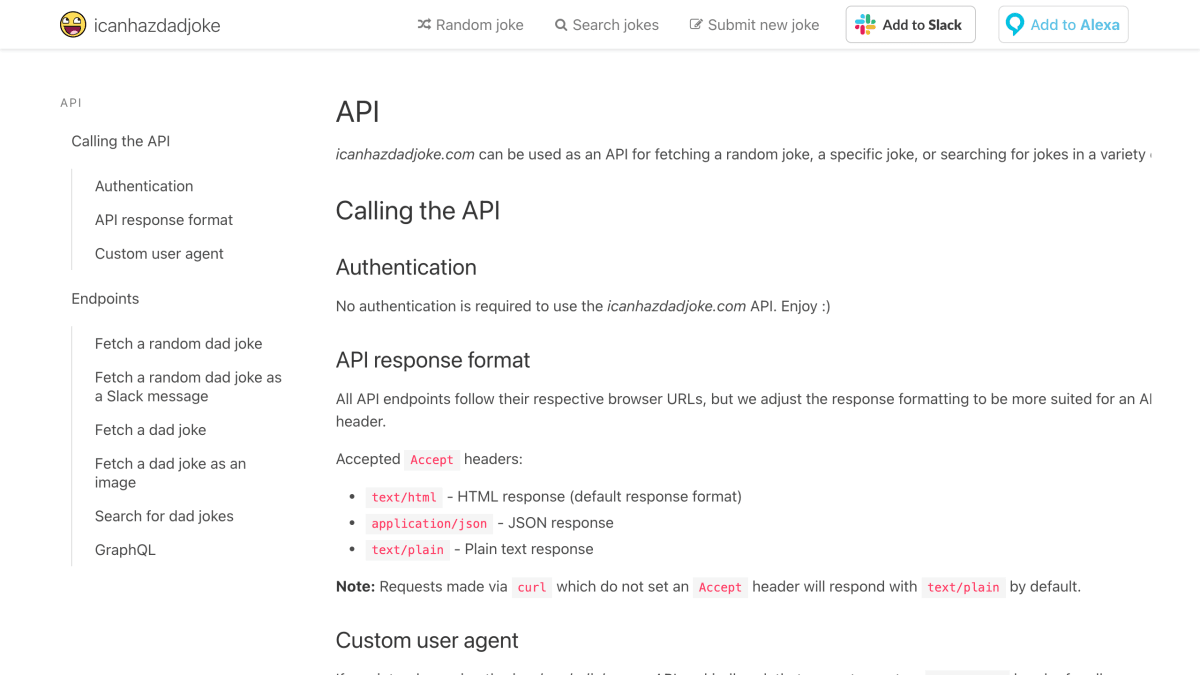Click the application/json code tag

pyautogui.click(x=429, y=523)
